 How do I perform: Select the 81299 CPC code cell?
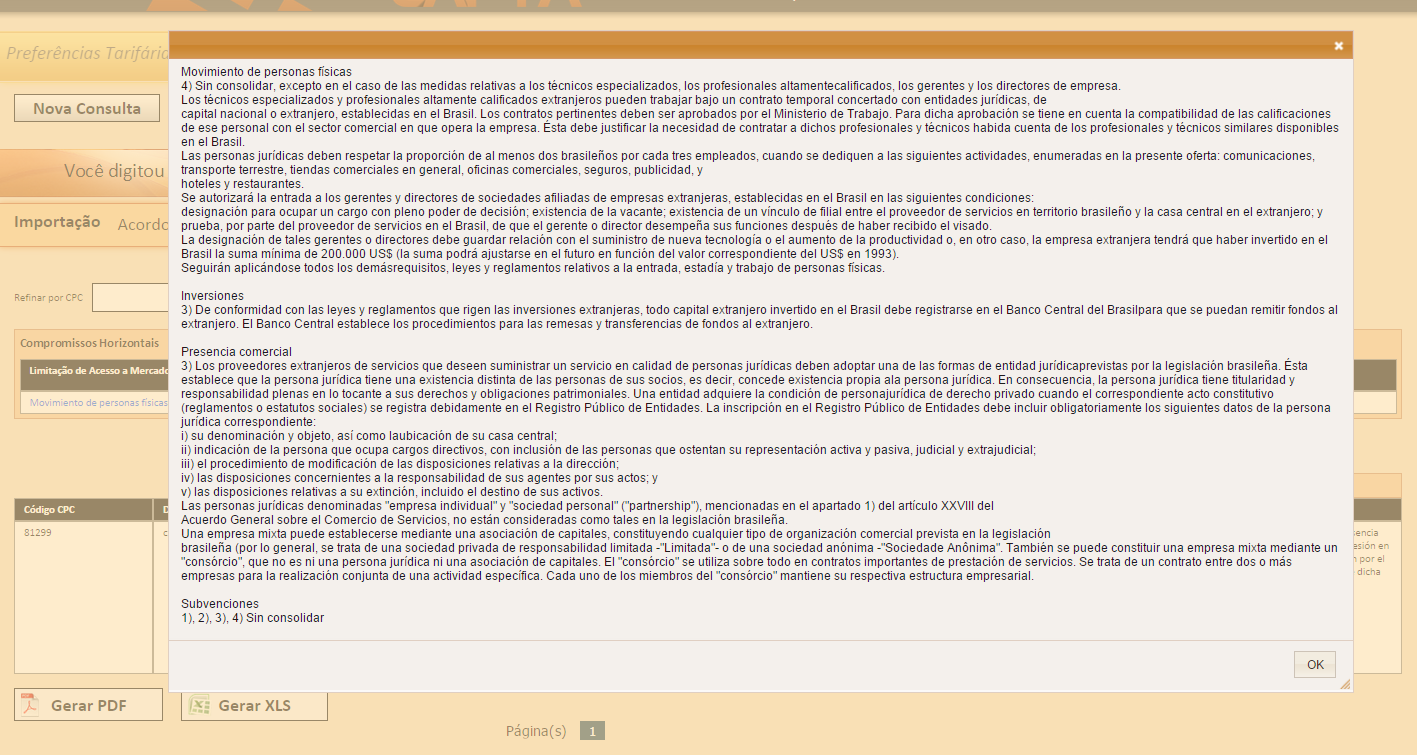pos(39,533)
